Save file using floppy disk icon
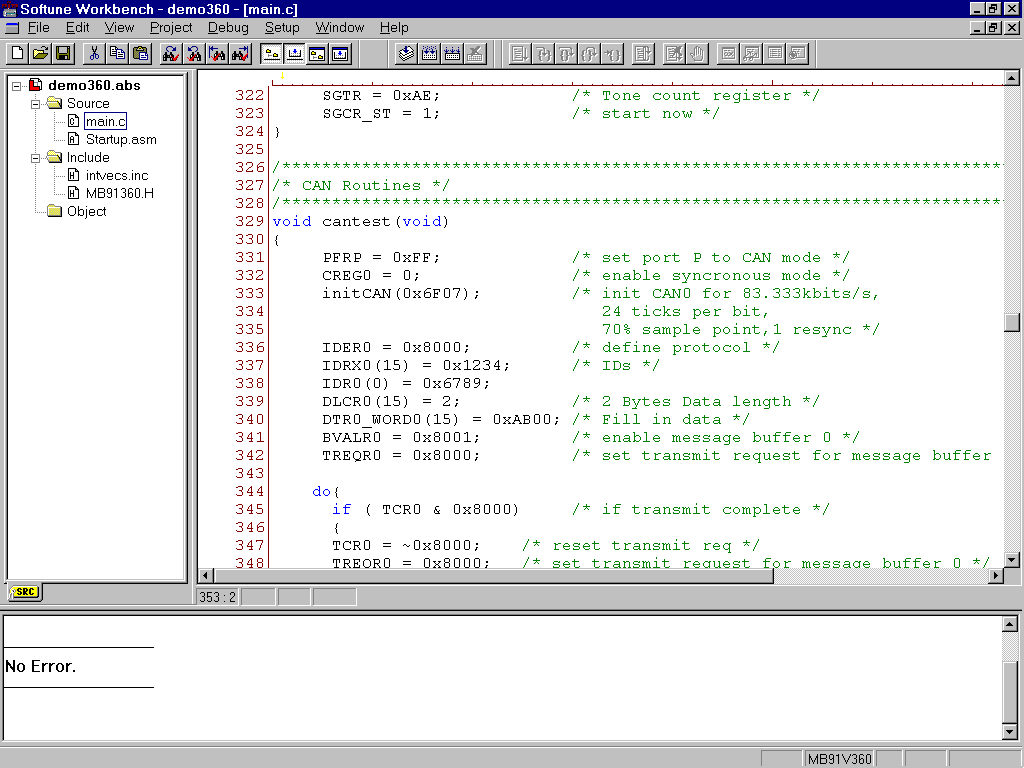The image size is (1024, 768). tap(63, 53)
